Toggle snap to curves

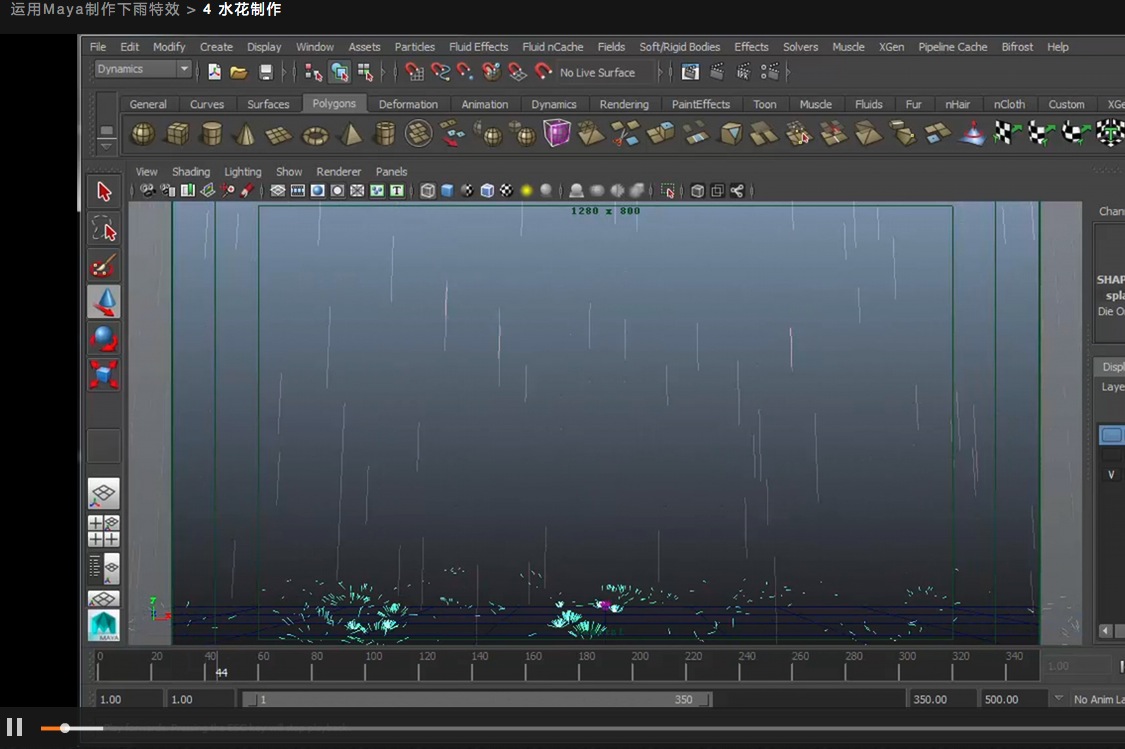pyautogui.click(x=441, y=72)
